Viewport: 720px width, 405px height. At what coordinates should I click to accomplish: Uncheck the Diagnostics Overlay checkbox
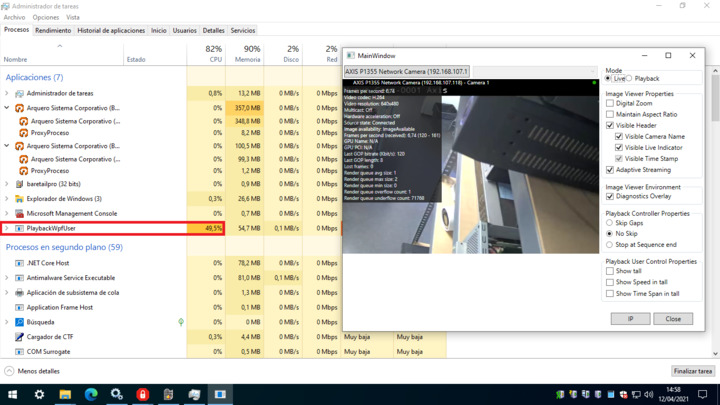point(610,196)
